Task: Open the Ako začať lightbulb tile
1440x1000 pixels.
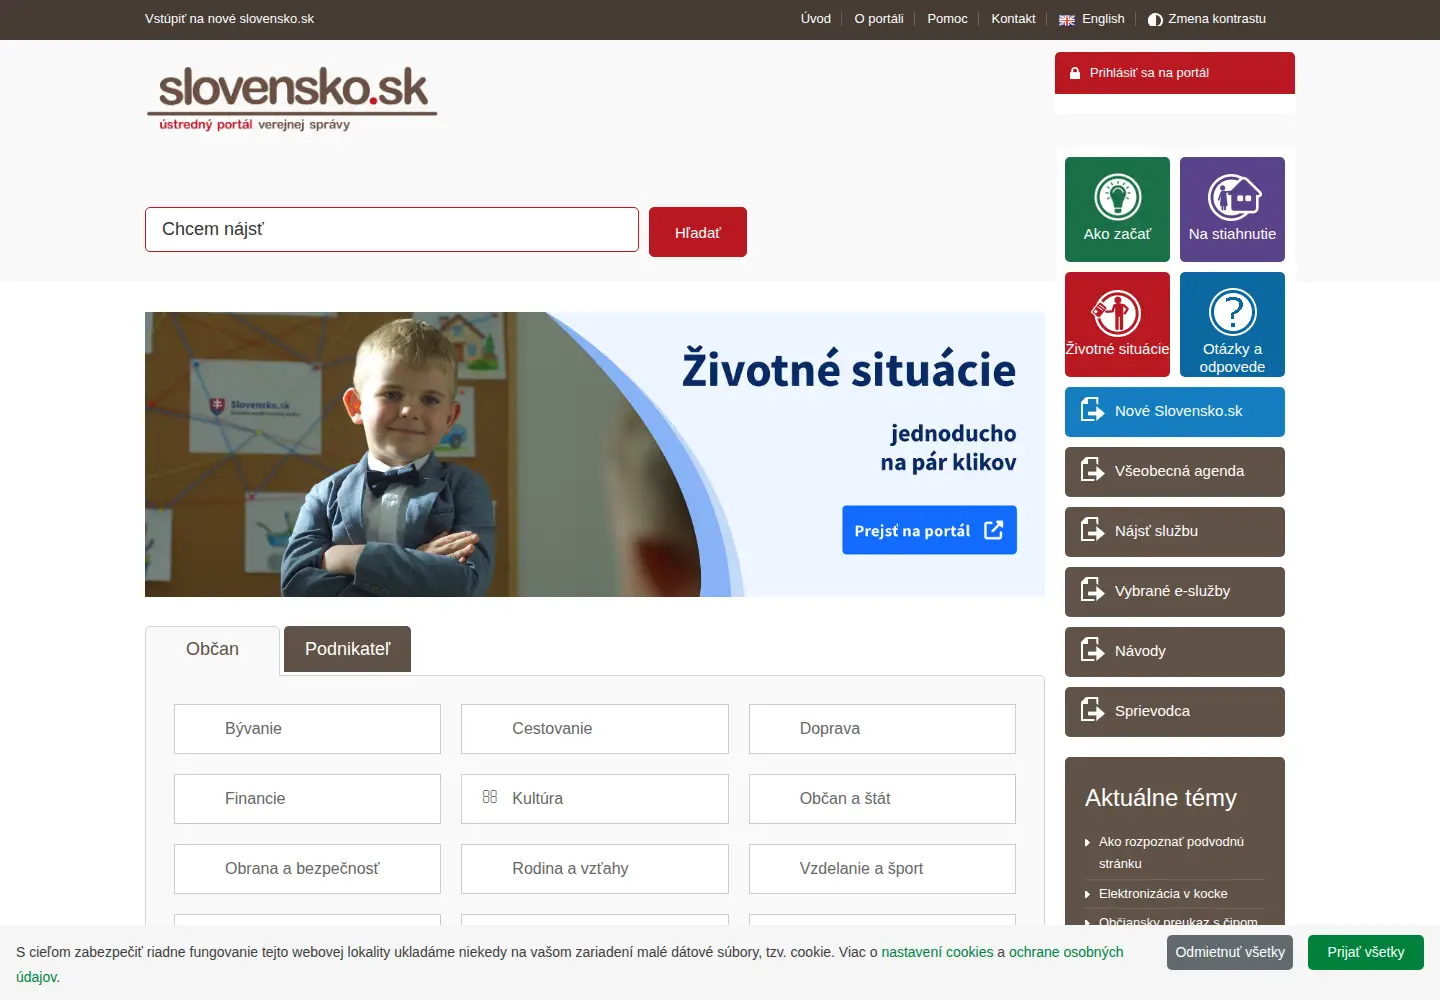Action: [1117, 209]
